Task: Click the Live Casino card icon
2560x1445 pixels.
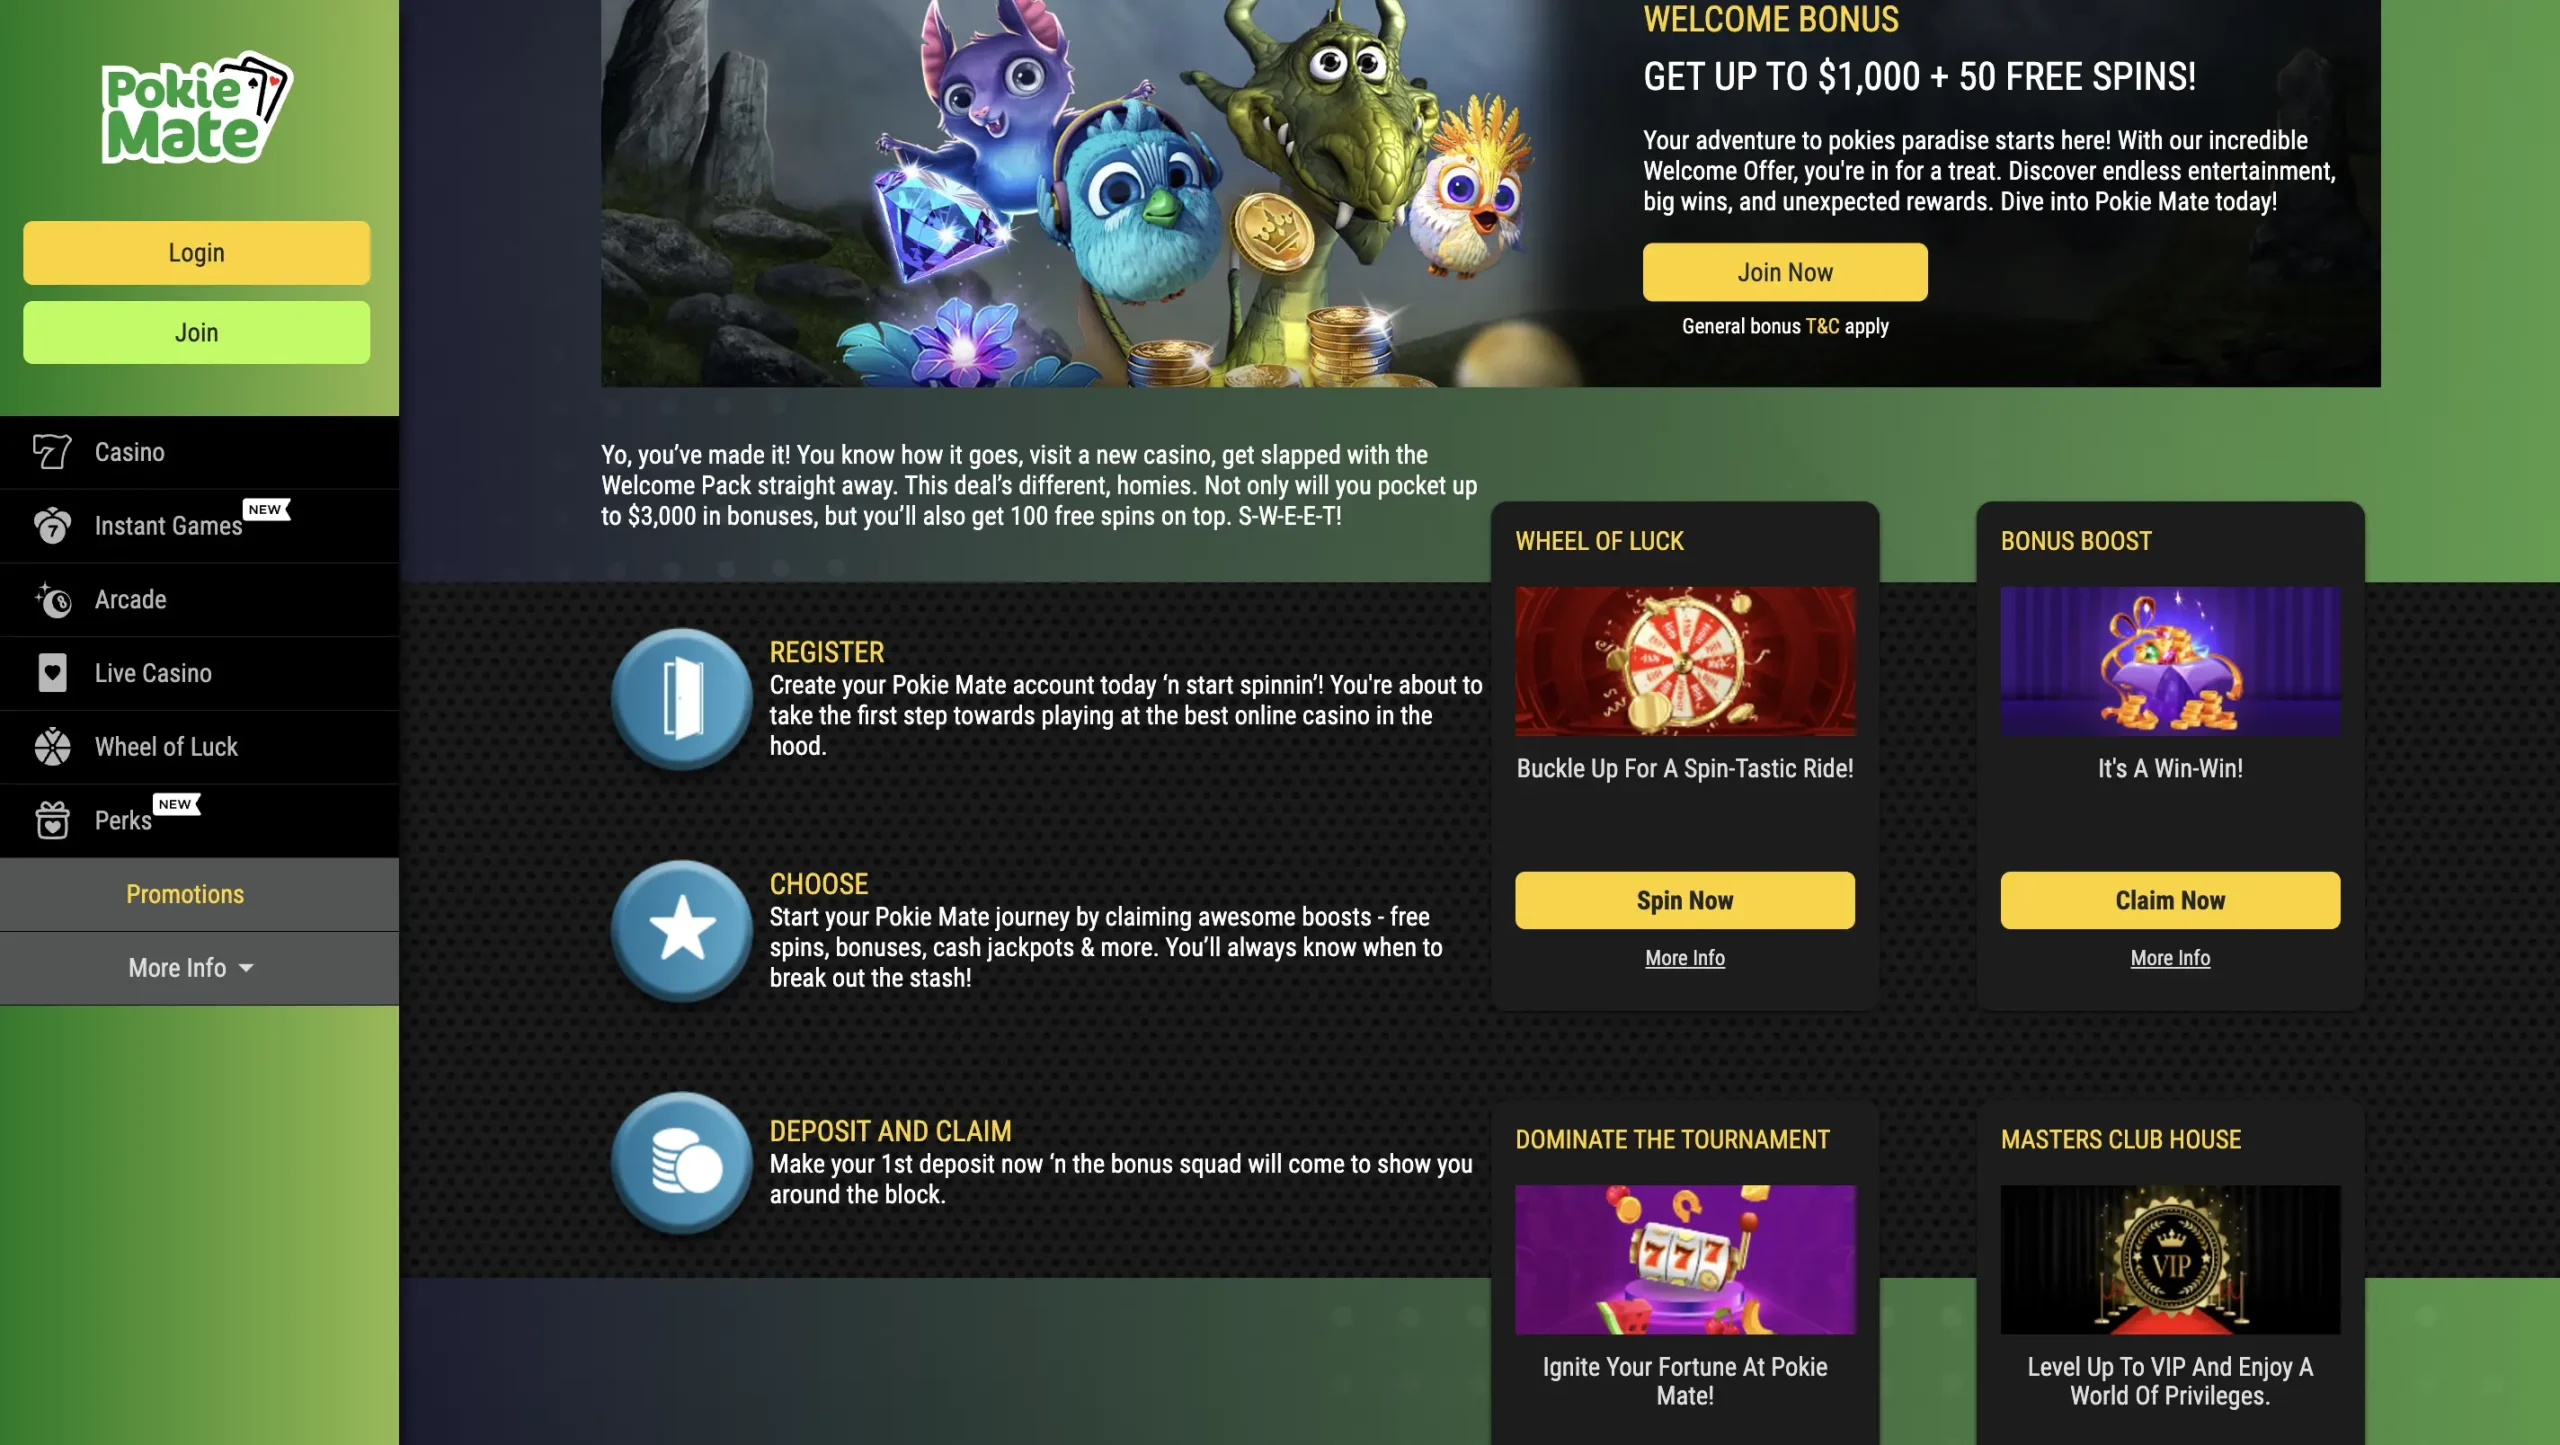Action: (x=52, y=673)
